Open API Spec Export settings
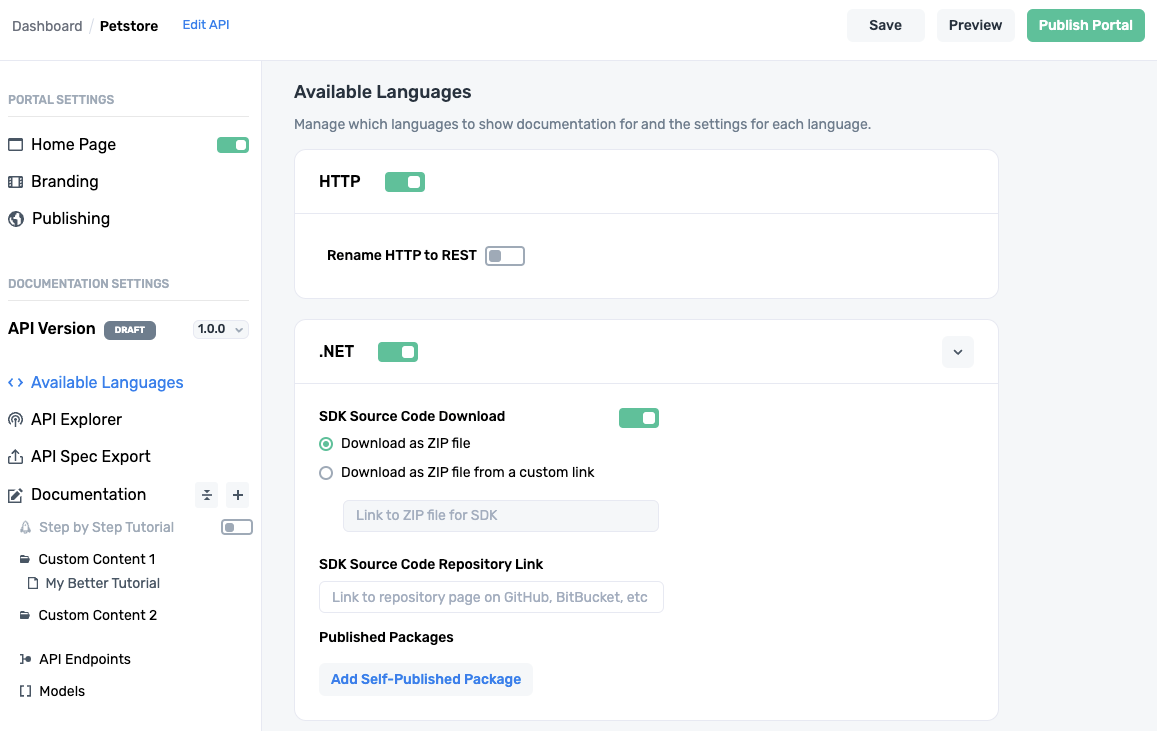 point(91,457)
